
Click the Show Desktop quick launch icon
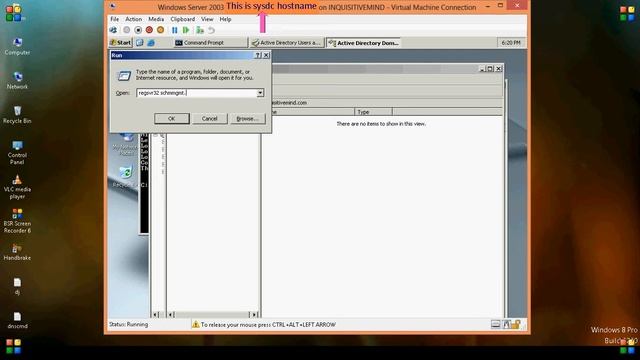click(140, 42)
